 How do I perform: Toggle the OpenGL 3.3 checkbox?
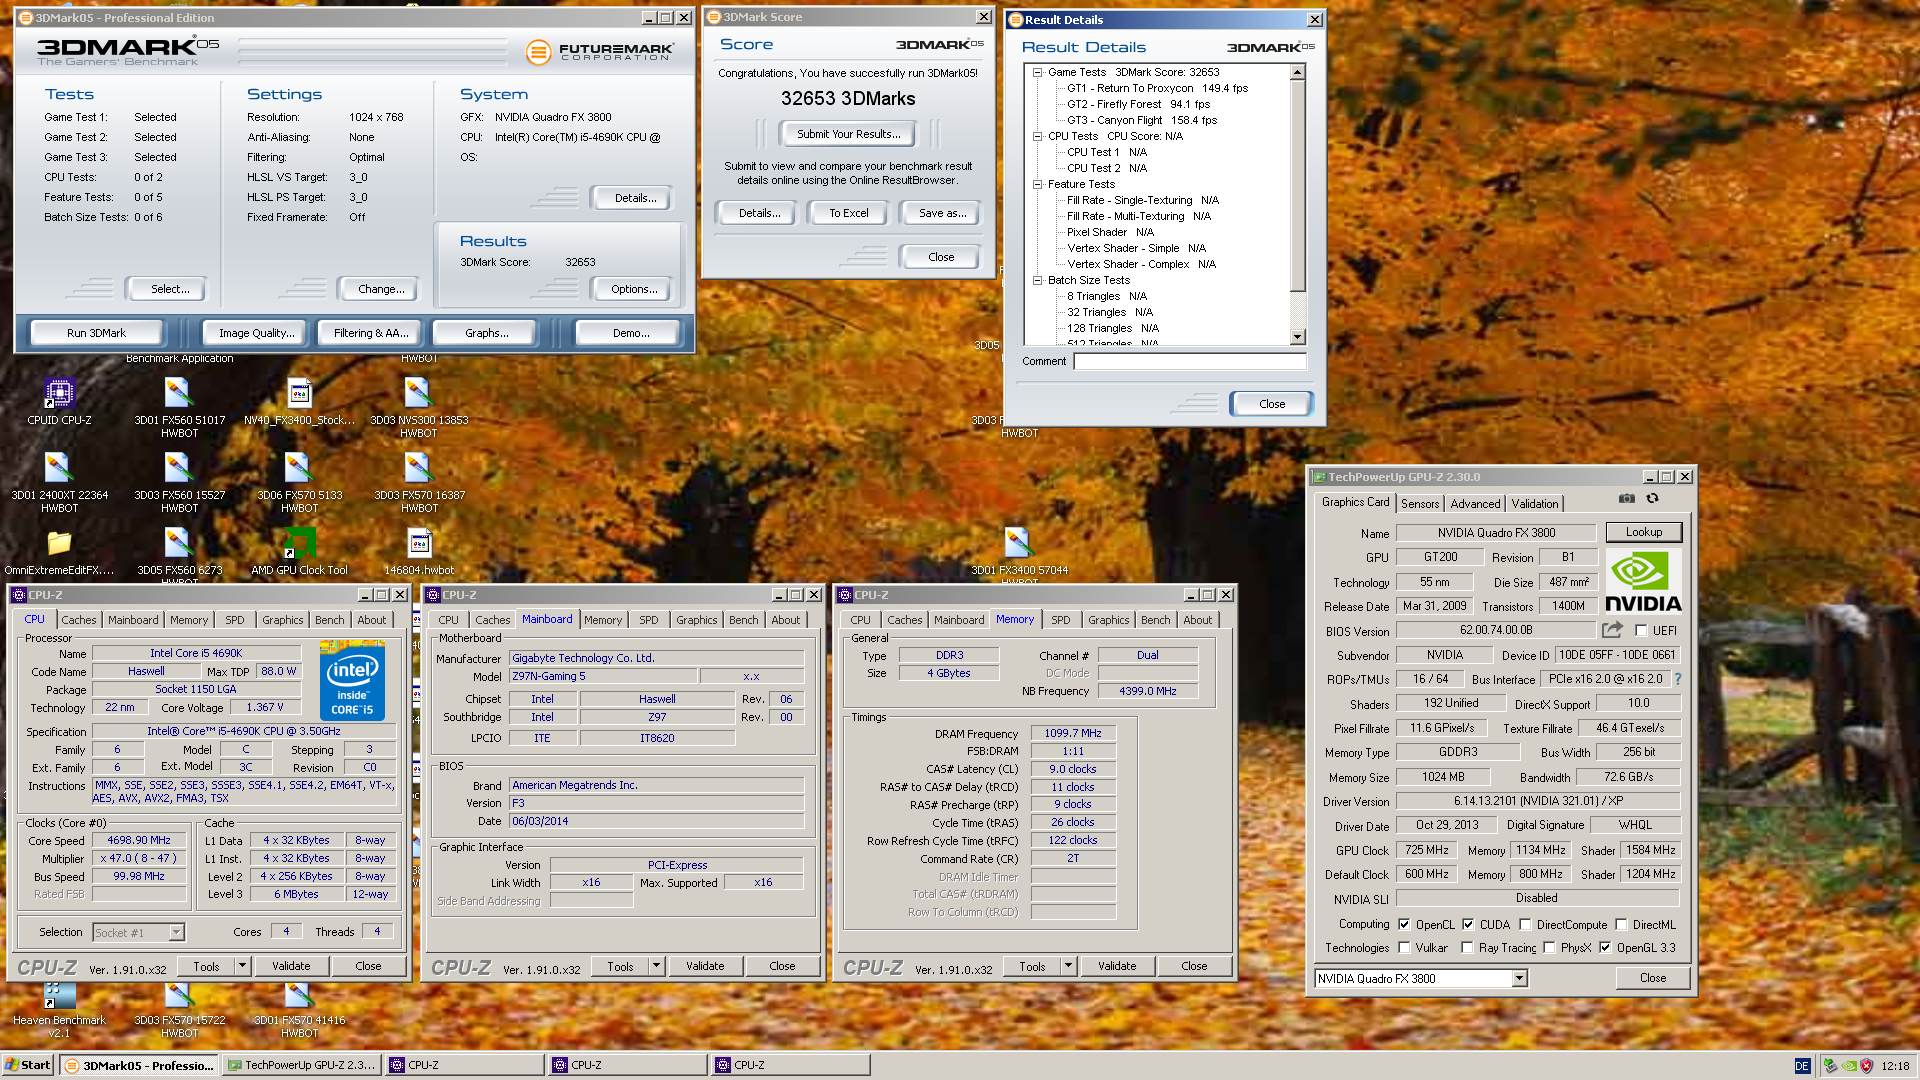[x=1605, y=947]
